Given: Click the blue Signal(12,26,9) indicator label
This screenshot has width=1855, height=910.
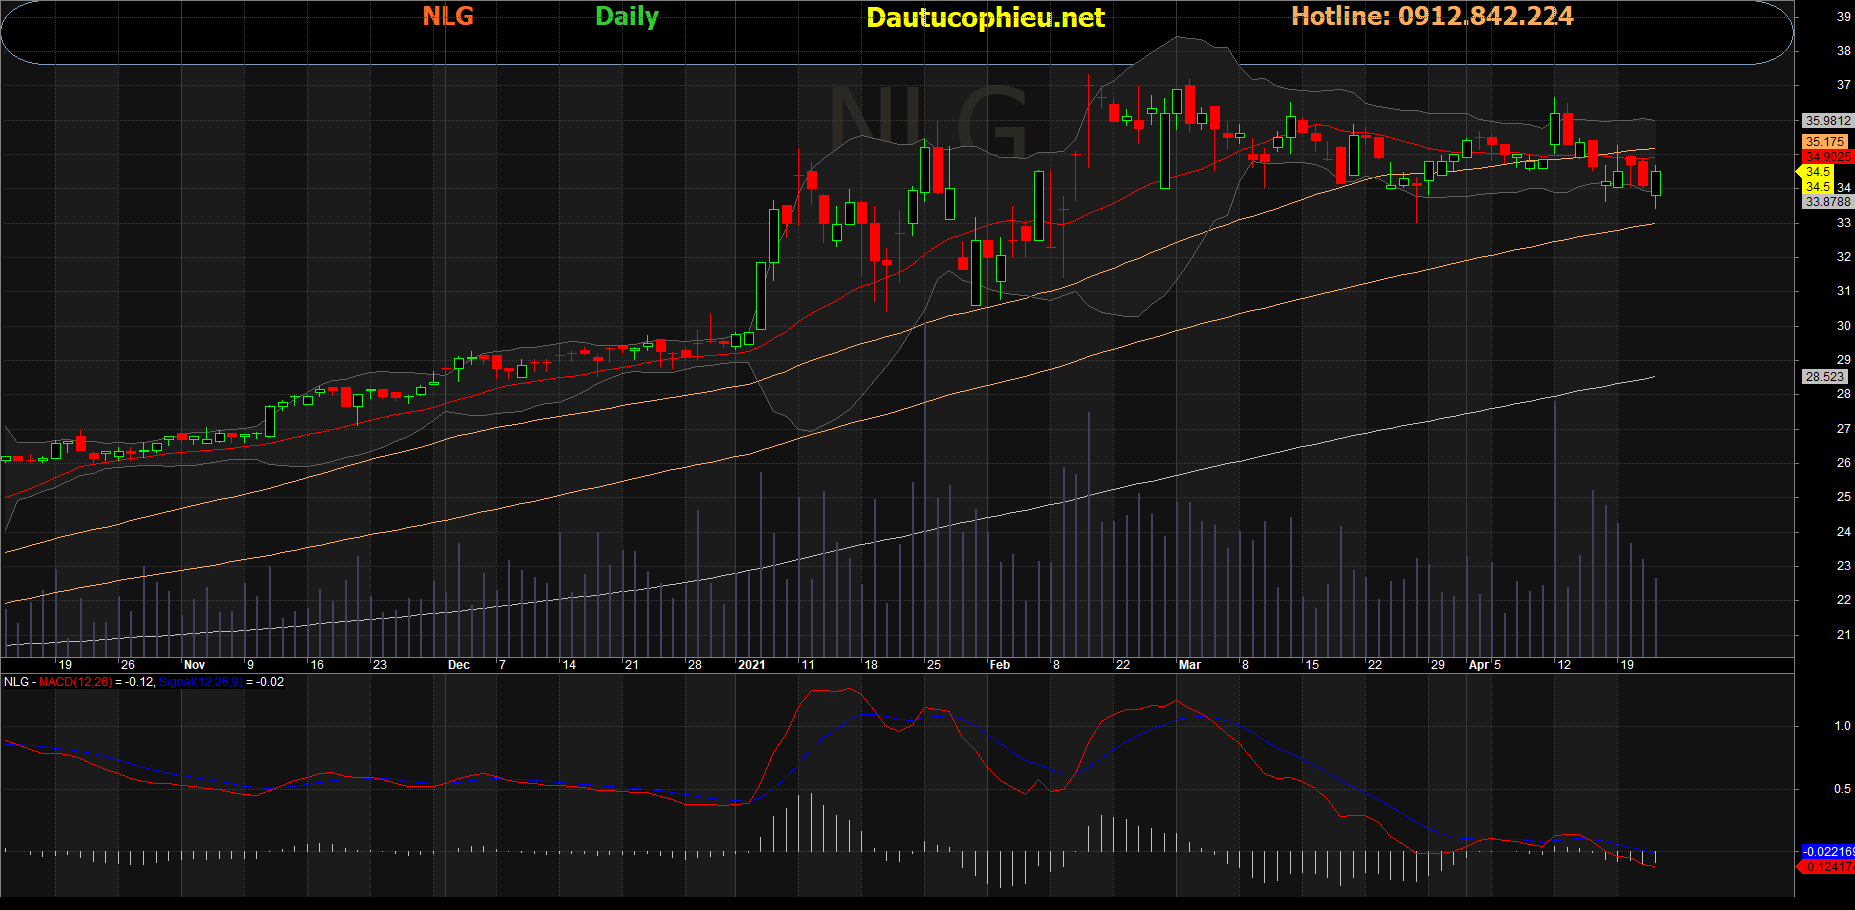Looking at the screenshot, I should pyautogui.click(x=200, y=682).
